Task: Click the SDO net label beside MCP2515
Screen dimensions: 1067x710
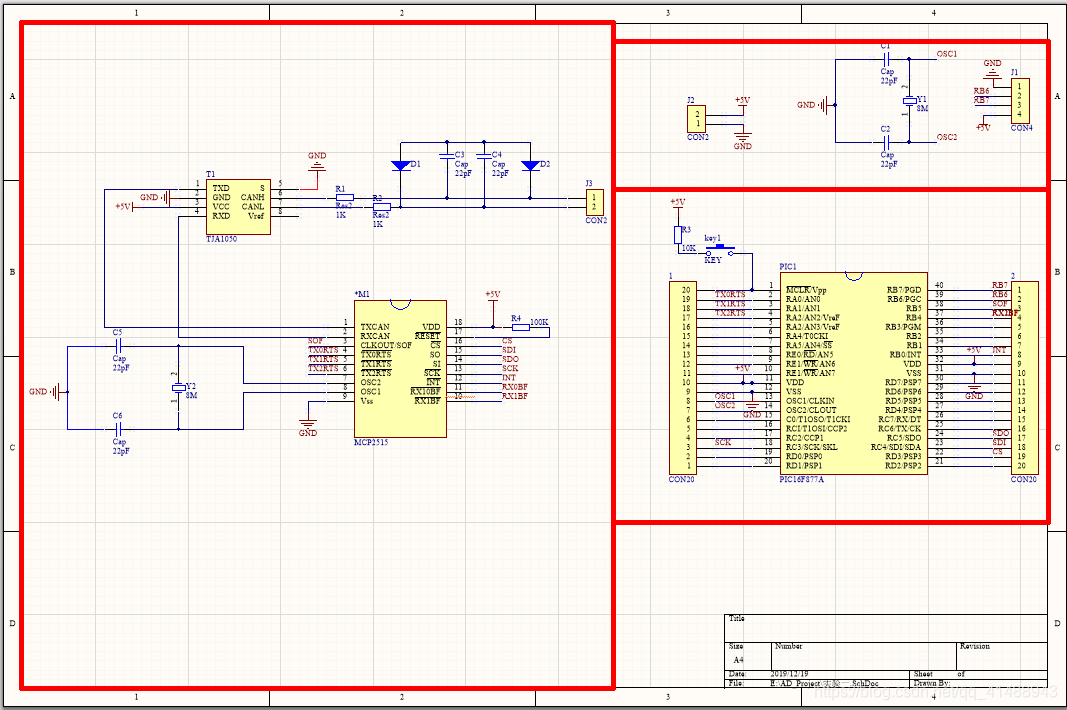Action: 510,359
